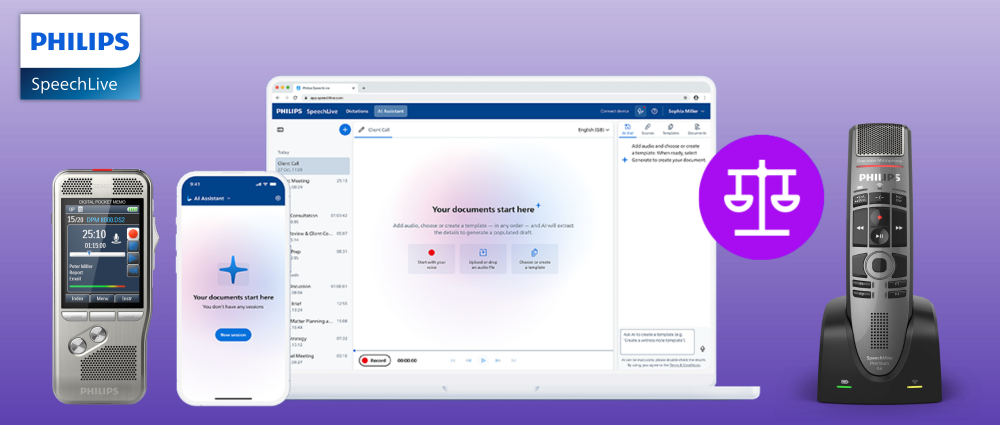Click the Philips SpeechLive logo badge
This screenshot has width=1000, height=425.
[80, 57]
